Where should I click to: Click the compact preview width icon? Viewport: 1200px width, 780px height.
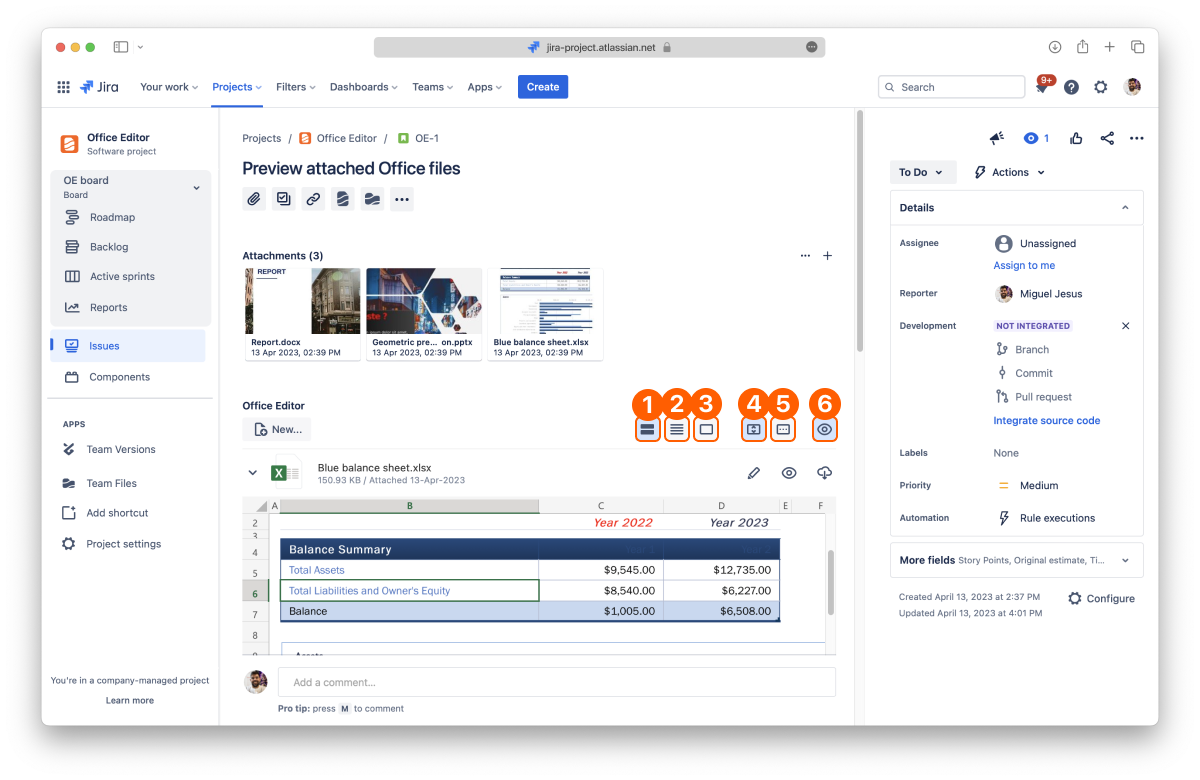(783, 429)
